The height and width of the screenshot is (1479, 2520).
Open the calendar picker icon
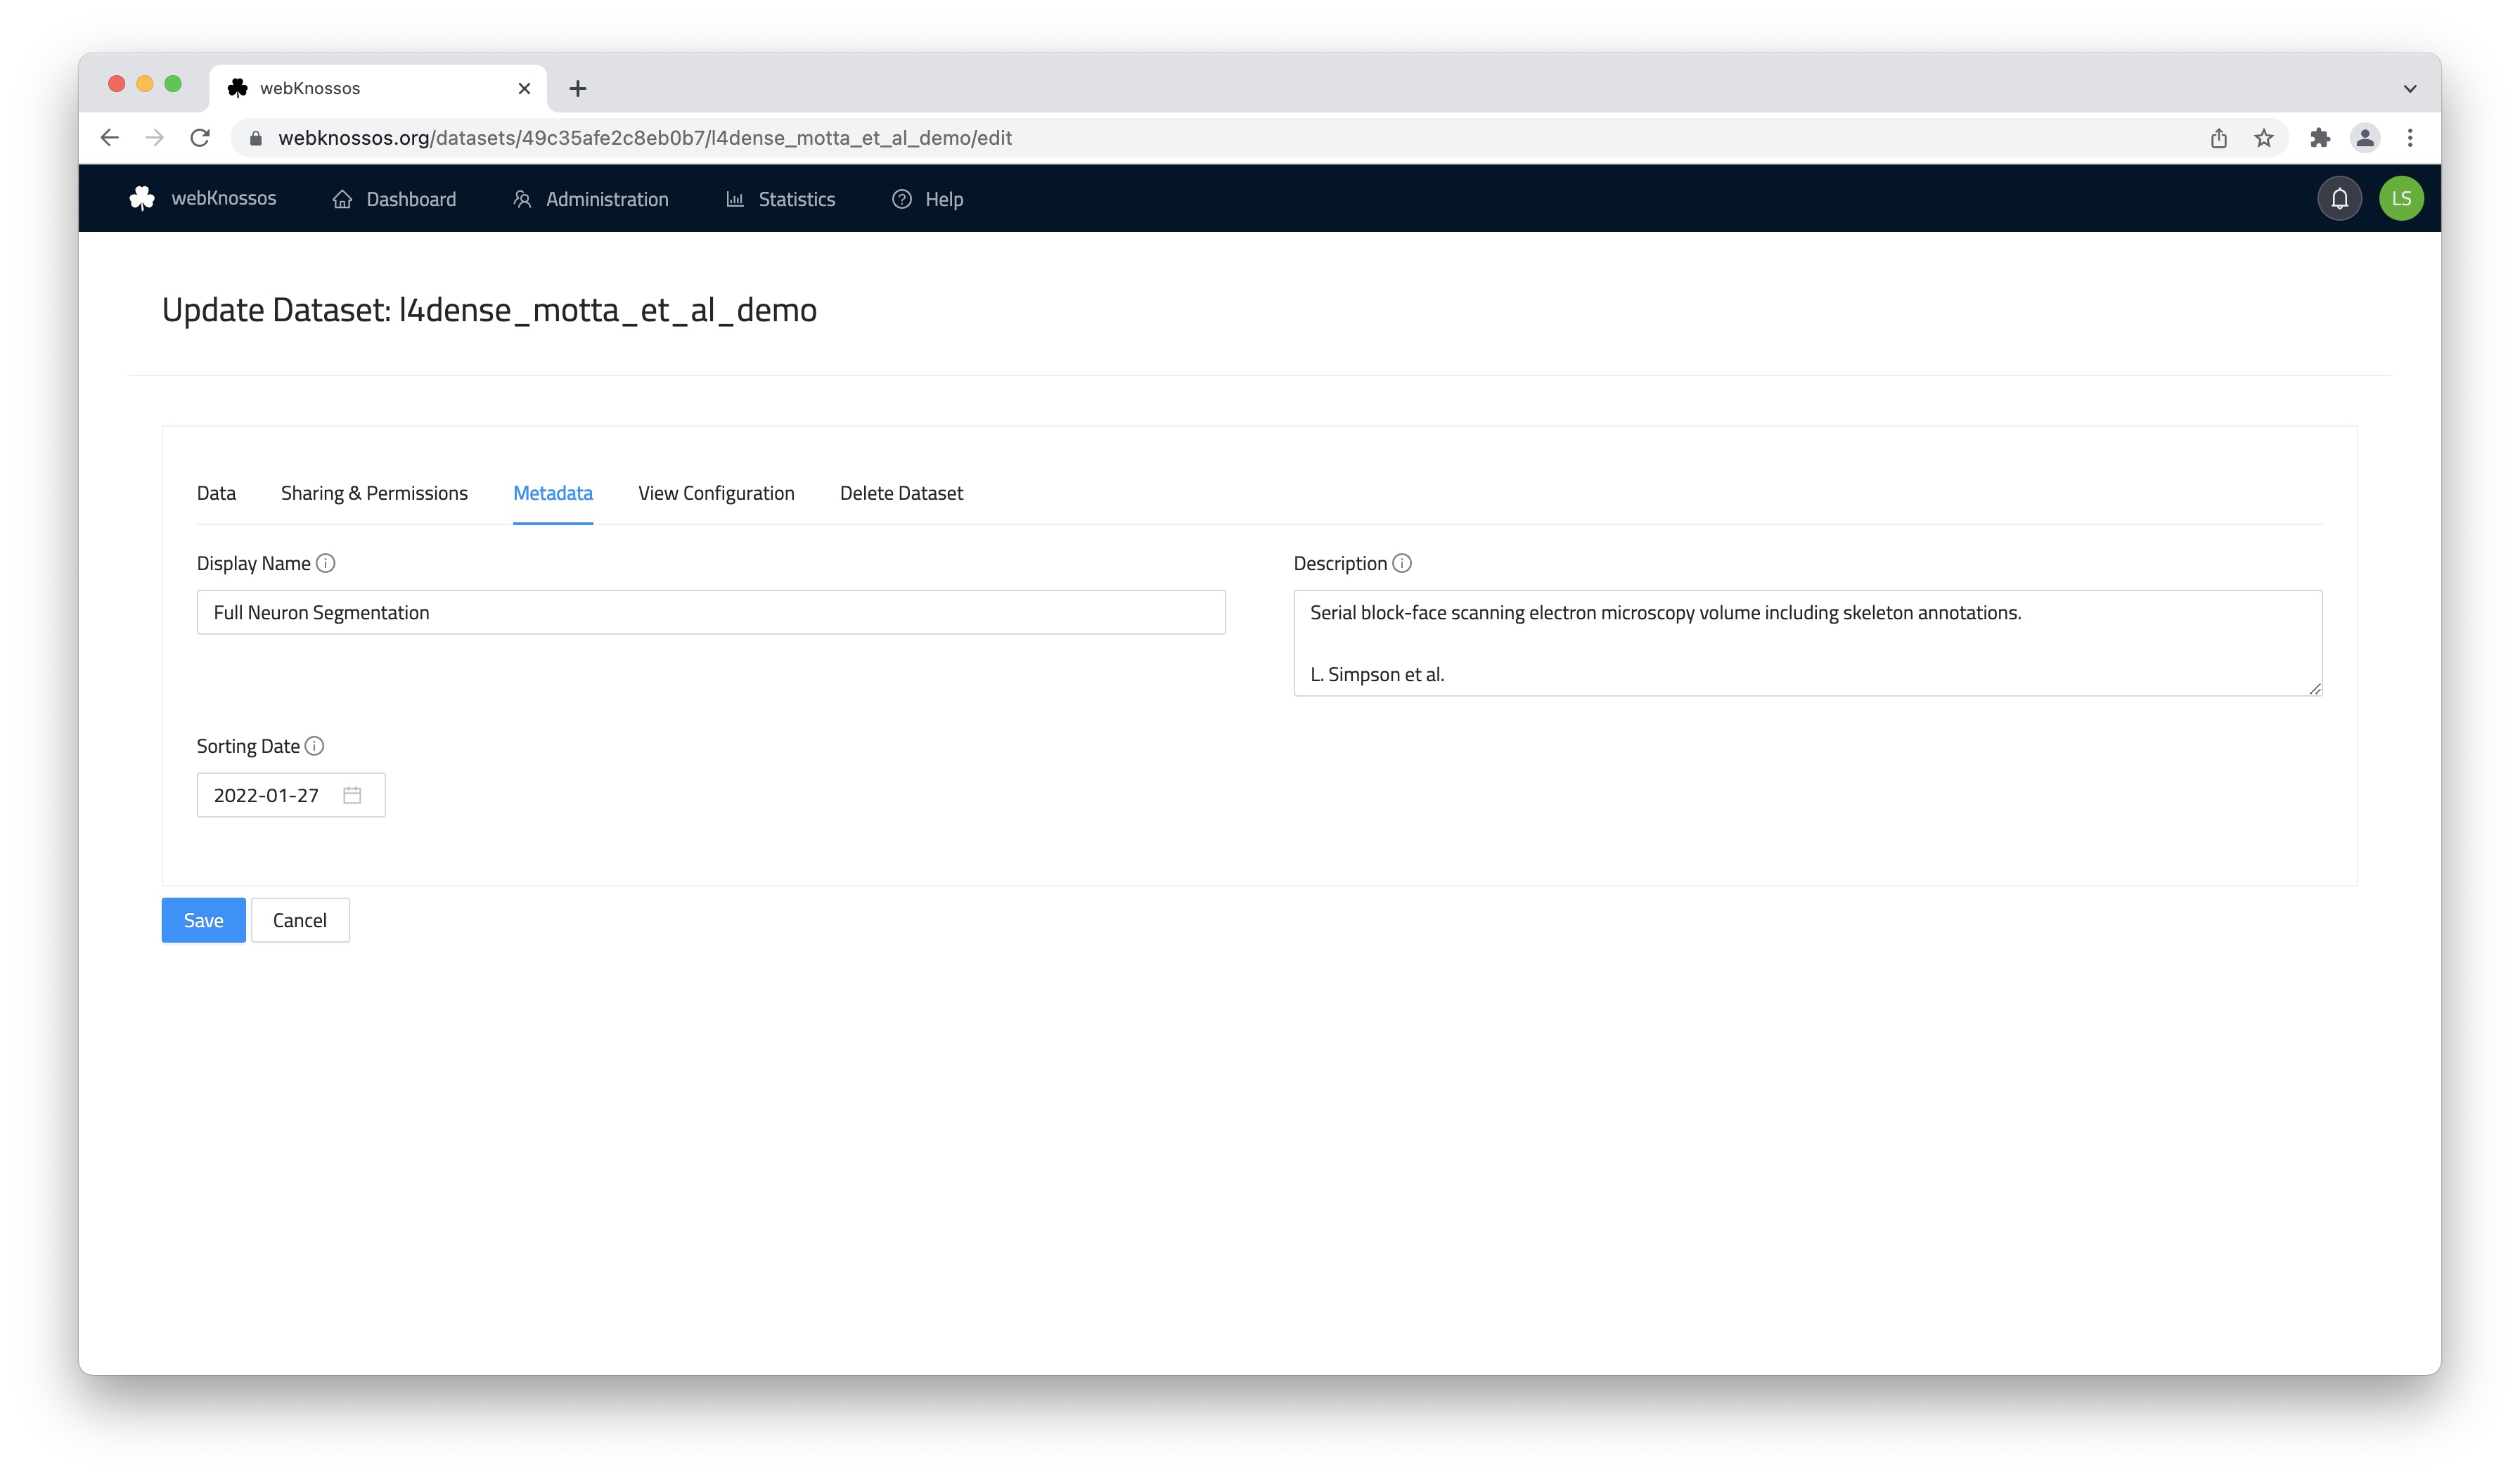[352, 795]
